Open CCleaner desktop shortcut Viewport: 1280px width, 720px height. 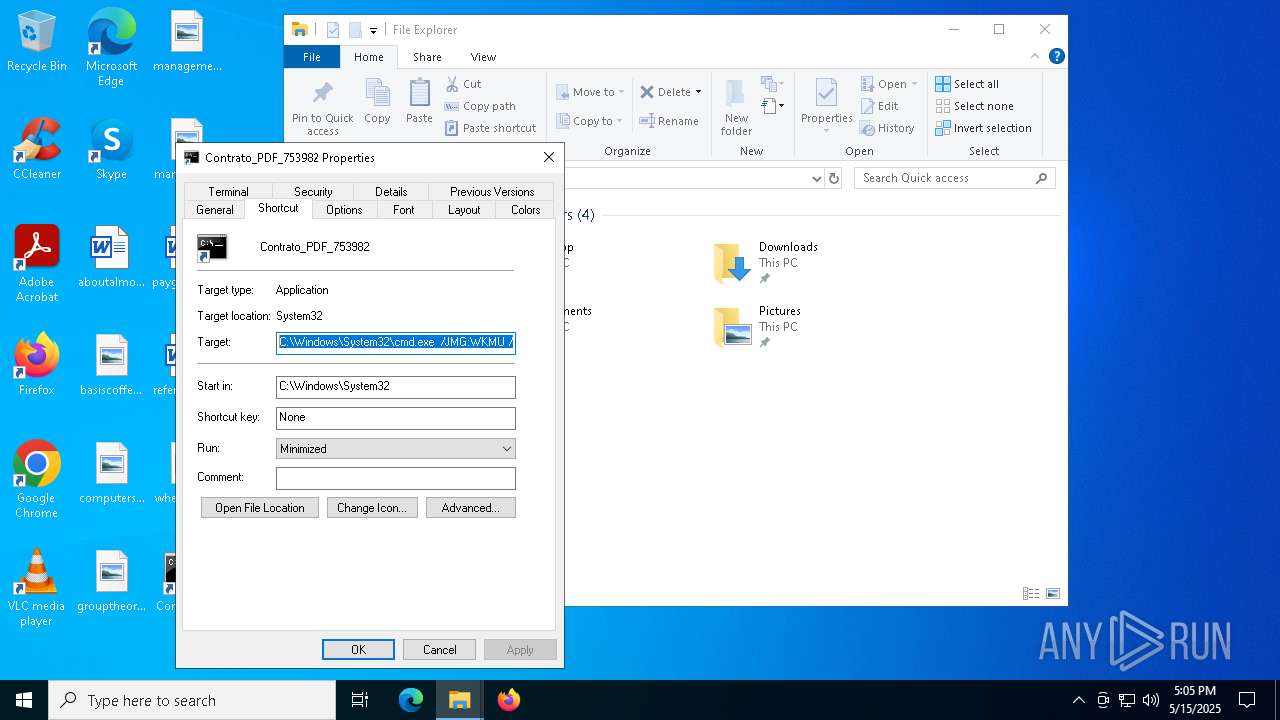pyautogui.click(x=37, y=150)
